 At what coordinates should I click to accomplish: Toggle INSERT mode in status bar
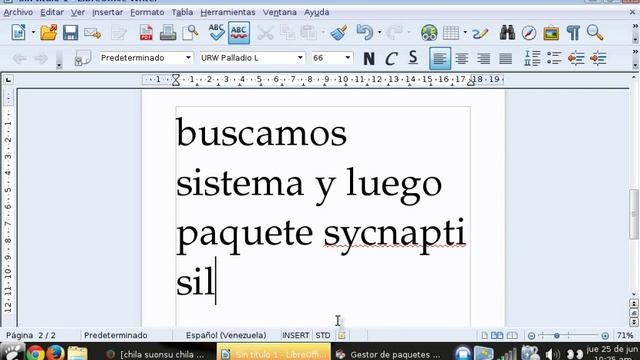coord(296,335)
